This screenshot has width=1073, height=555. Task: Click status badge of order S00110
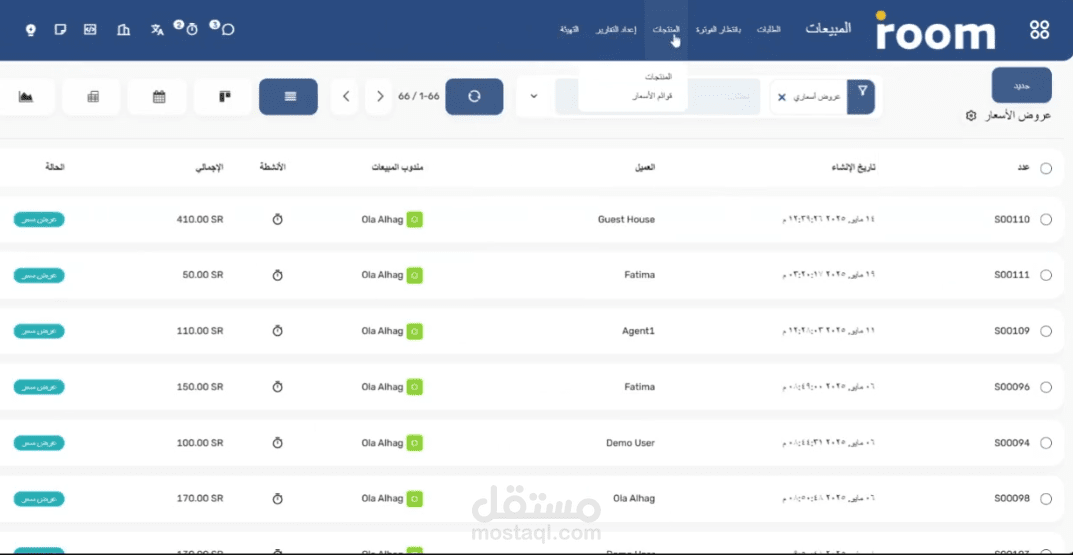[39, 220]
